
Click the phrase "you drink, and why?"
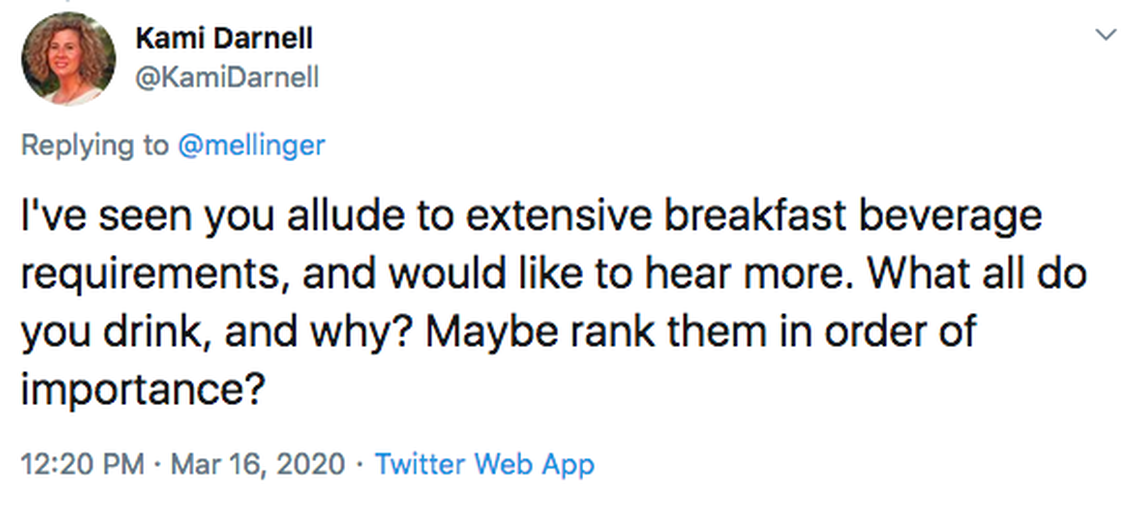click(x=218, y=331)
